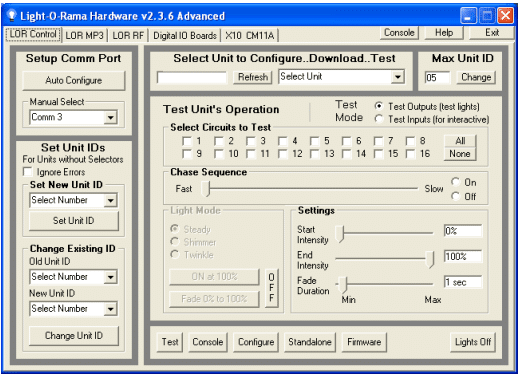Select All circuits

coord(460,141)
